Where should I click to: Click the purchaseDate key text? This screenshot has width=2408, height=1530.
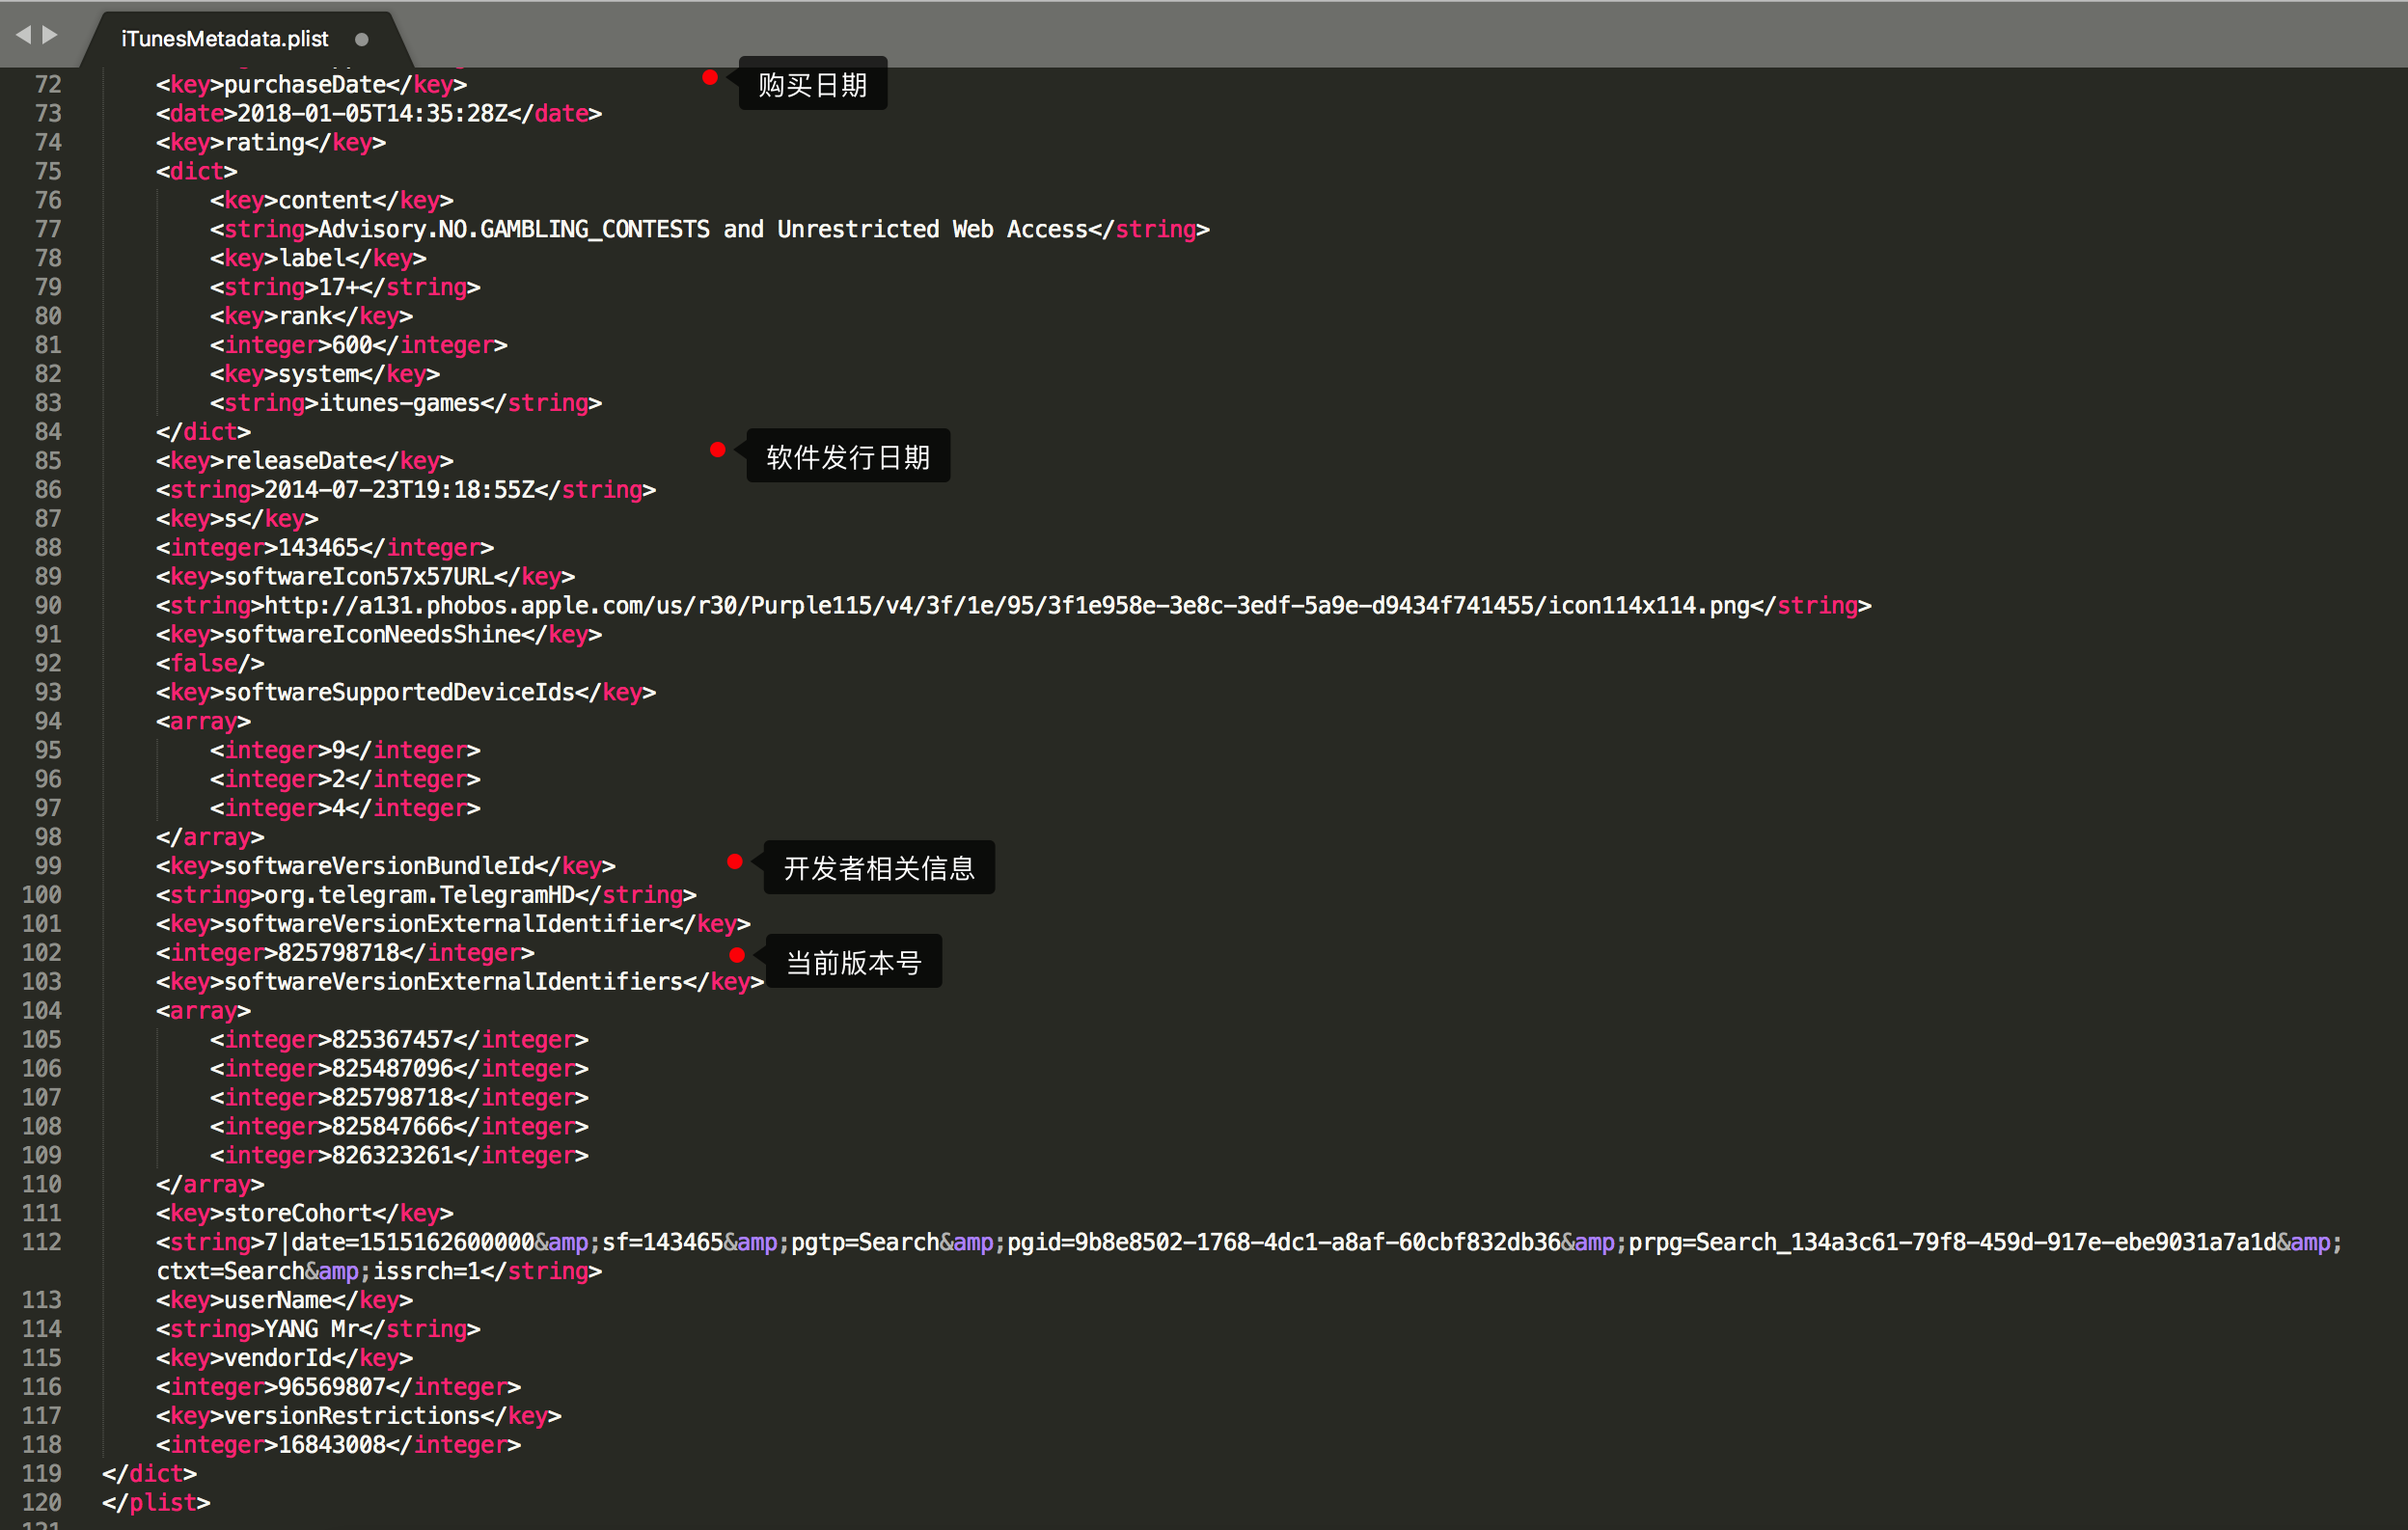[x=305, y=85]
